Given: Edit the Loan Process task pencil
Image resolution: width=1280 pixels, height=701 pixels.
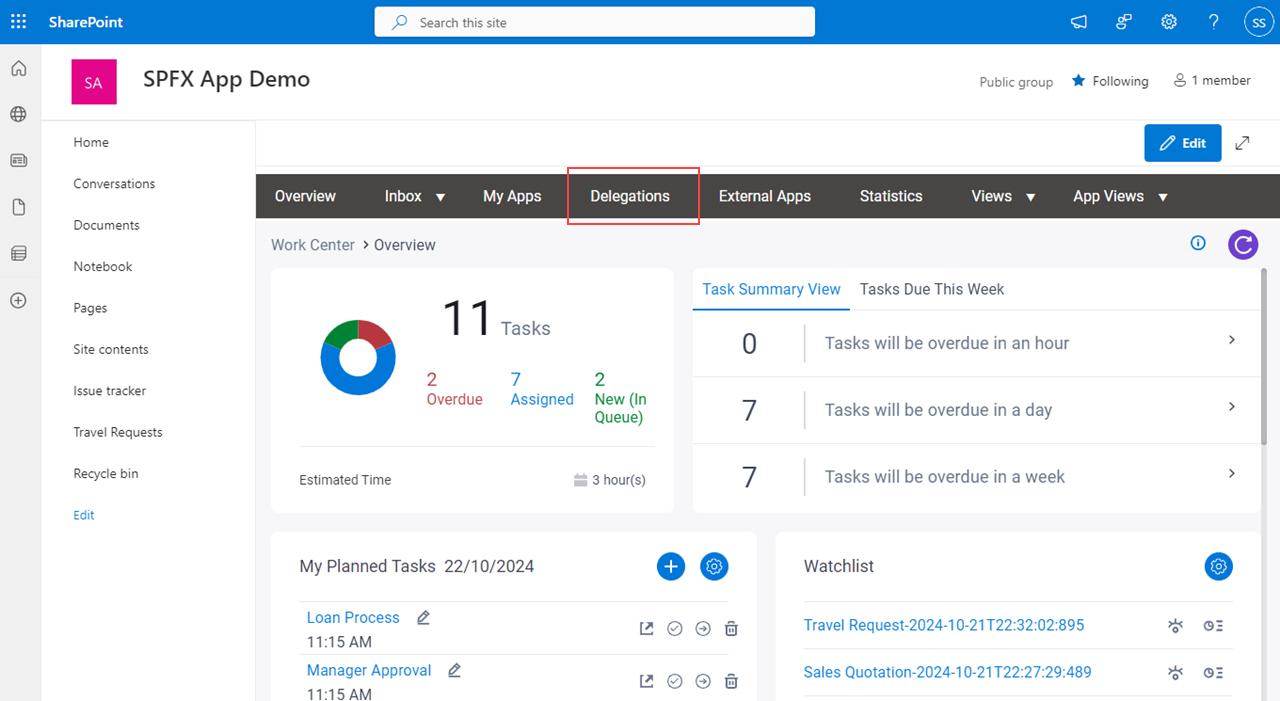Looking at the screenshot, I should click(x=423, y=618).
